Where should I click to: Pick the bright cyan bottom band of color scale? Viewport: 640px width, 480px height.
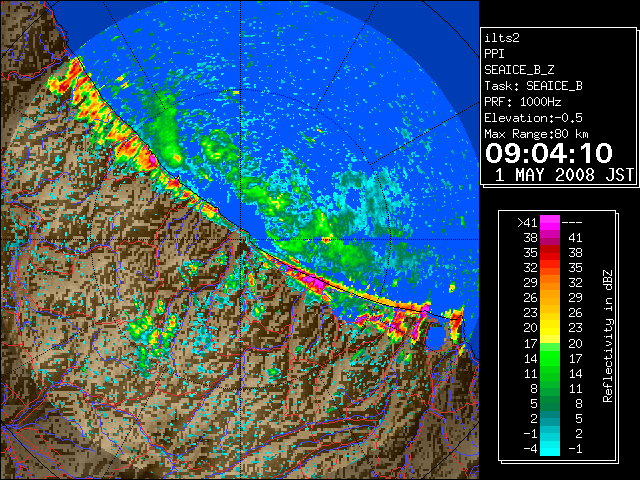click(550, 448)
